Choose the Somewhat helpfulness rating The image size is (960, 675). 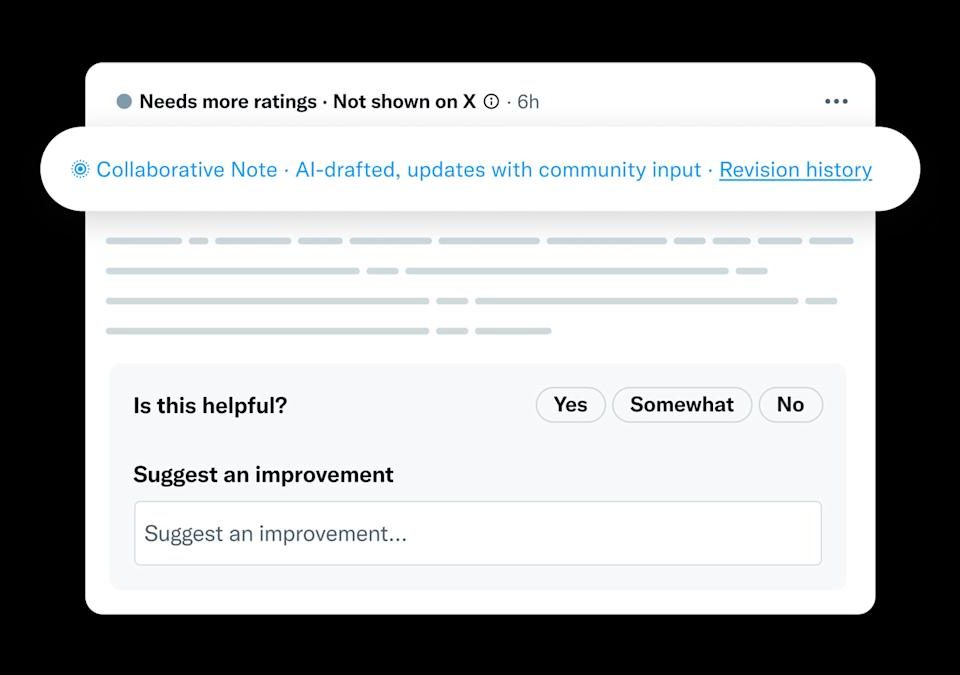[x=682, y=405]
